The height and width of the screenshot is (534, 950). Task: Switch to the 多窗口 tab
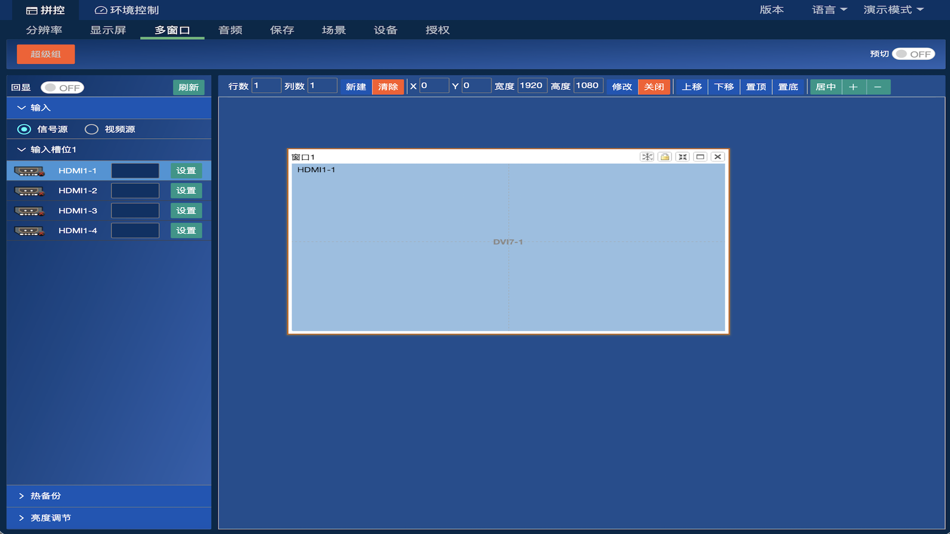(172, 30)
